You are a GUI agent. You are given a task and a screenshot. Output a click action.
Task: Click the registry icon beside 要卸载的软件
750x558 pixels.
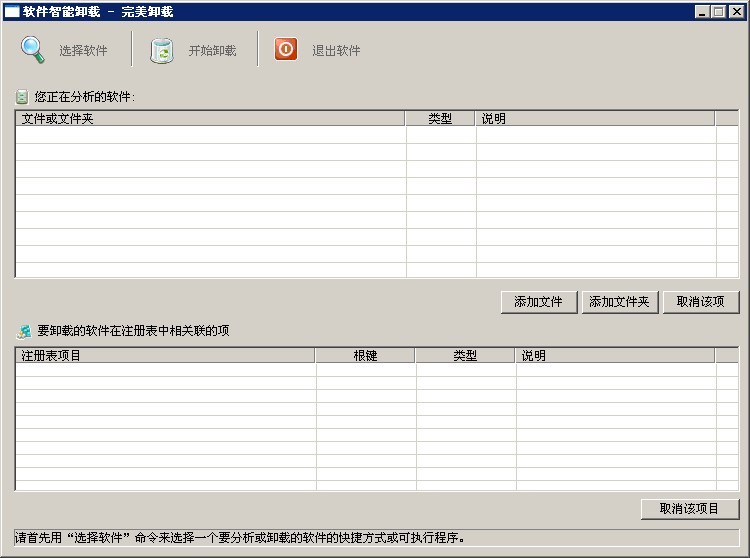(23, 331)
